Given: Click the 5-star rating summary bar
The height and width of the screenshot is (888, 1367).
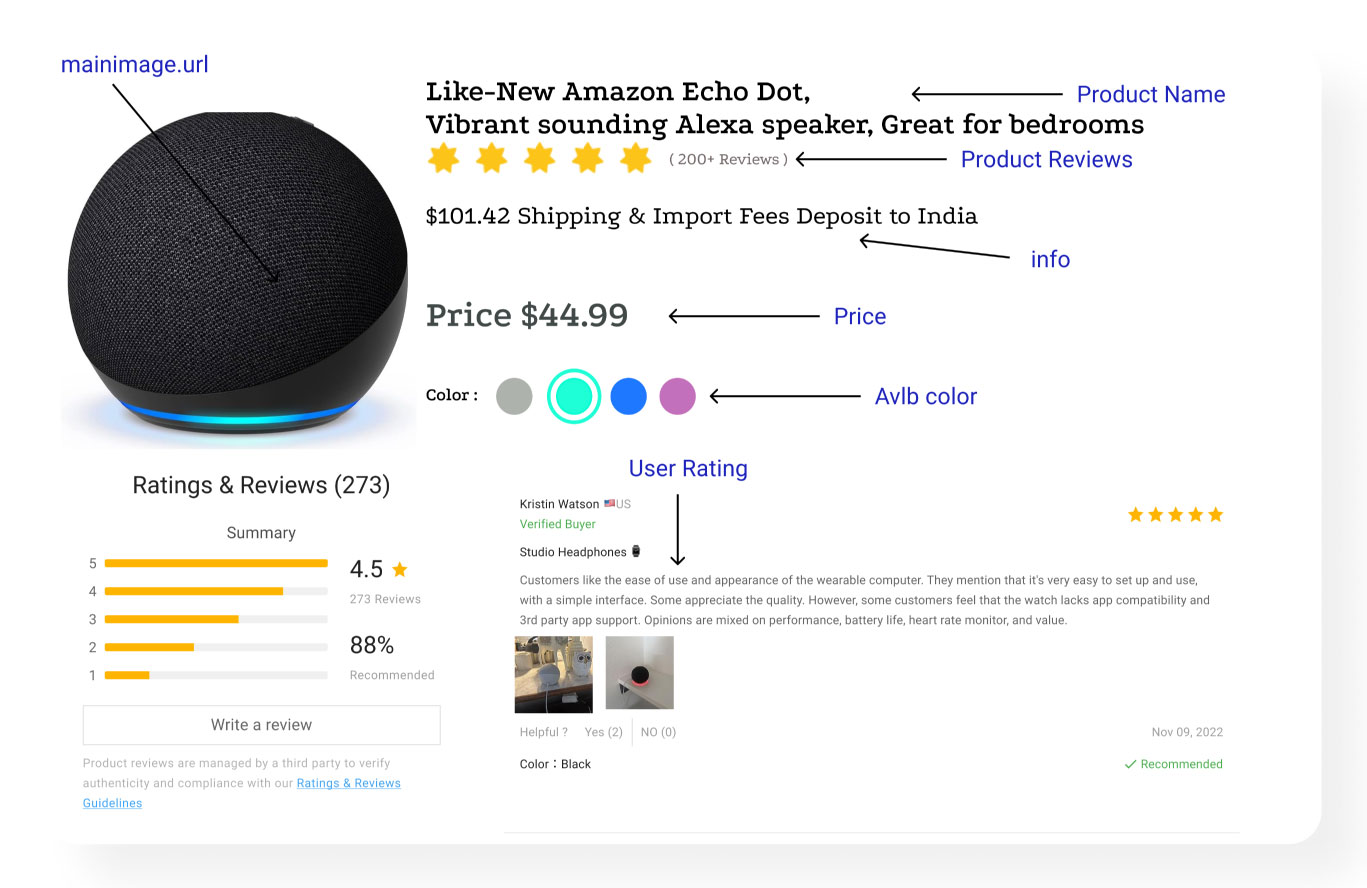Looking at the screenshot, I should click(216, 563).
